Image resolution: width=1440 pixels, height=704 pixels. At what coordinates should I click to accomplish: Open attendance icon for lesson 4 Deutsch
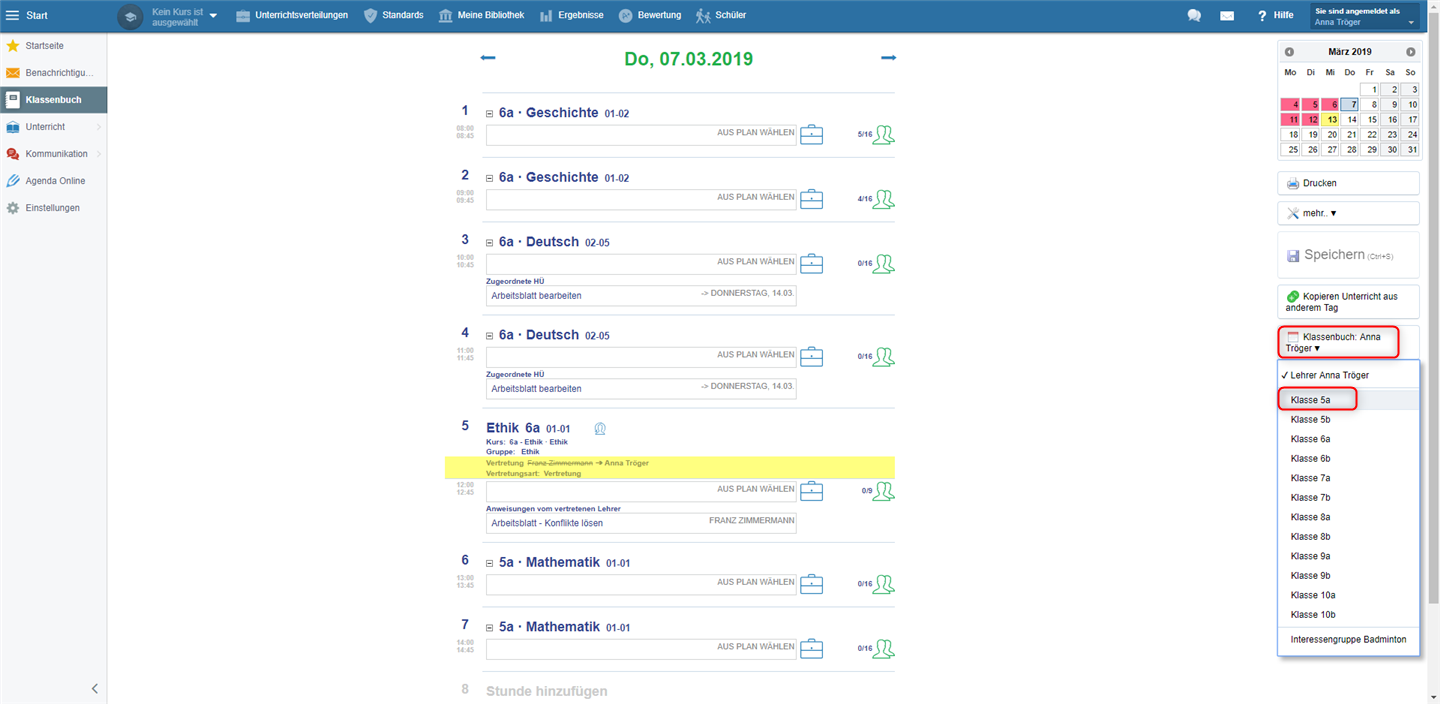(883, 357)
